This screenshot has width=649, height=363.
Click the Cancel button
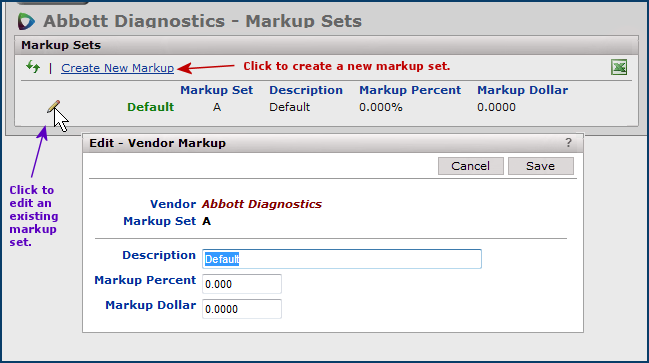471,166
